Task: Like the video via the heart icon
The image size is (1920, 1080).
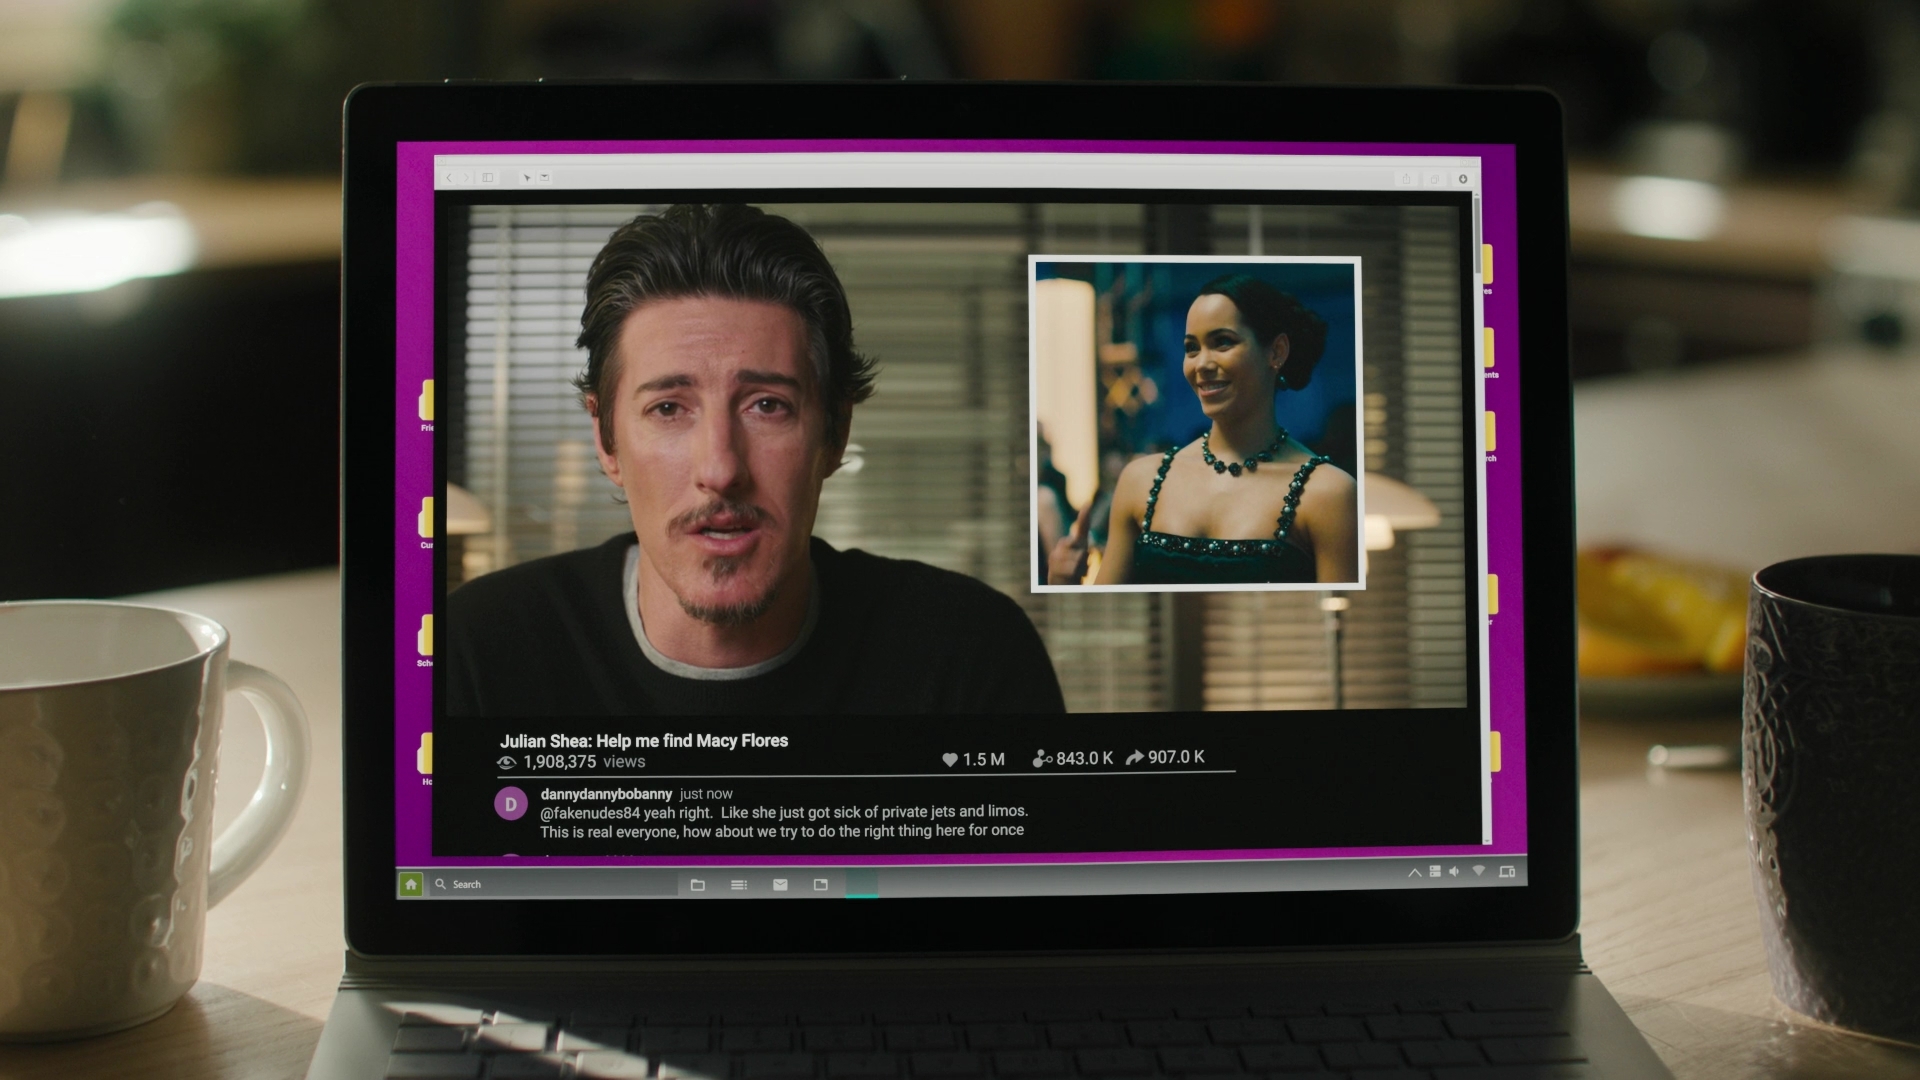Action: point(950,760)
